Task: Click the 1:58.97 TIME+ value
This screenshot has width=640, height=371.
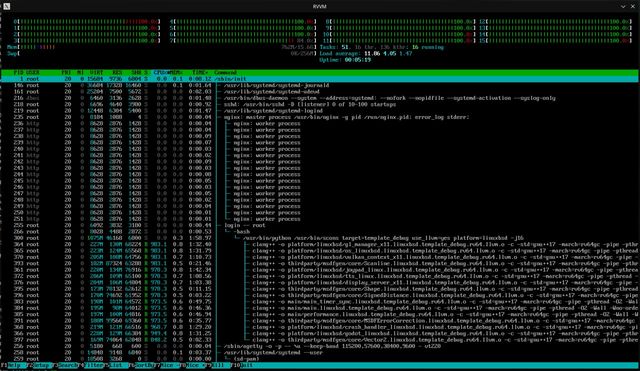Action: coord(200,238)
